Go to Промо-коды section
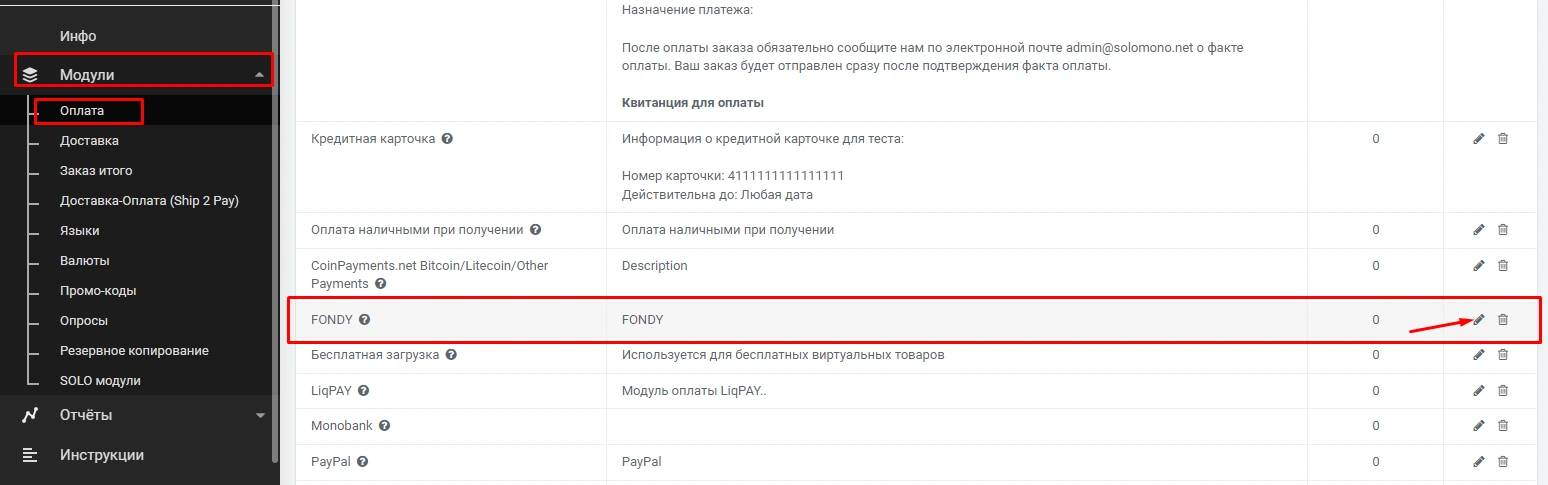The width and height of the screenshot is (1548, 485). point(98,291)
